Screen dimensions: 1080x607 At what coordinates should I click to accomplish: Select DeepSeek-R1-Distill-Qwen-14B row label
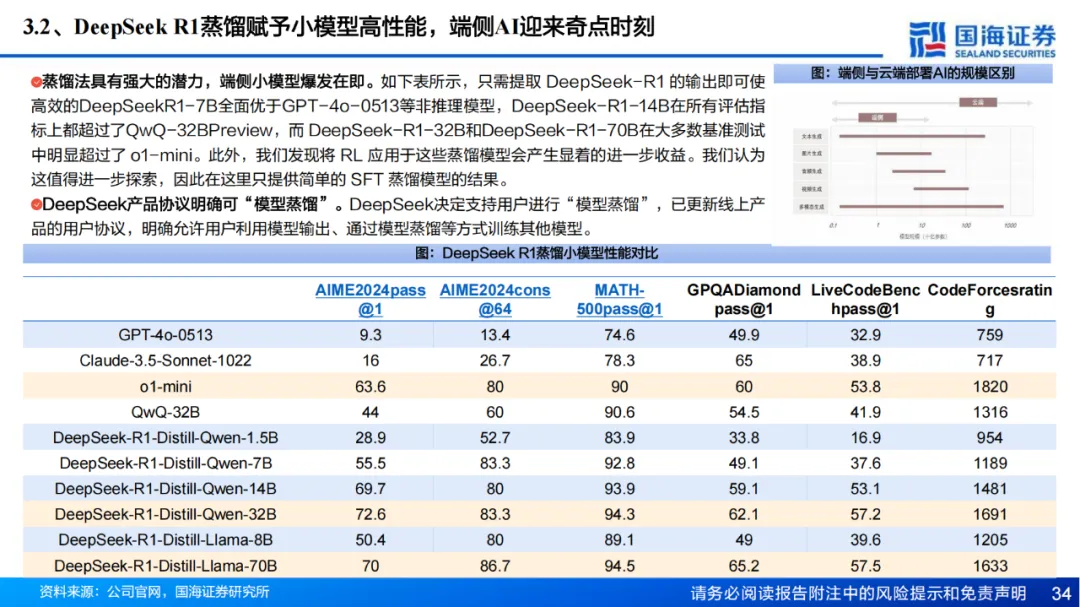coord(165,488)
